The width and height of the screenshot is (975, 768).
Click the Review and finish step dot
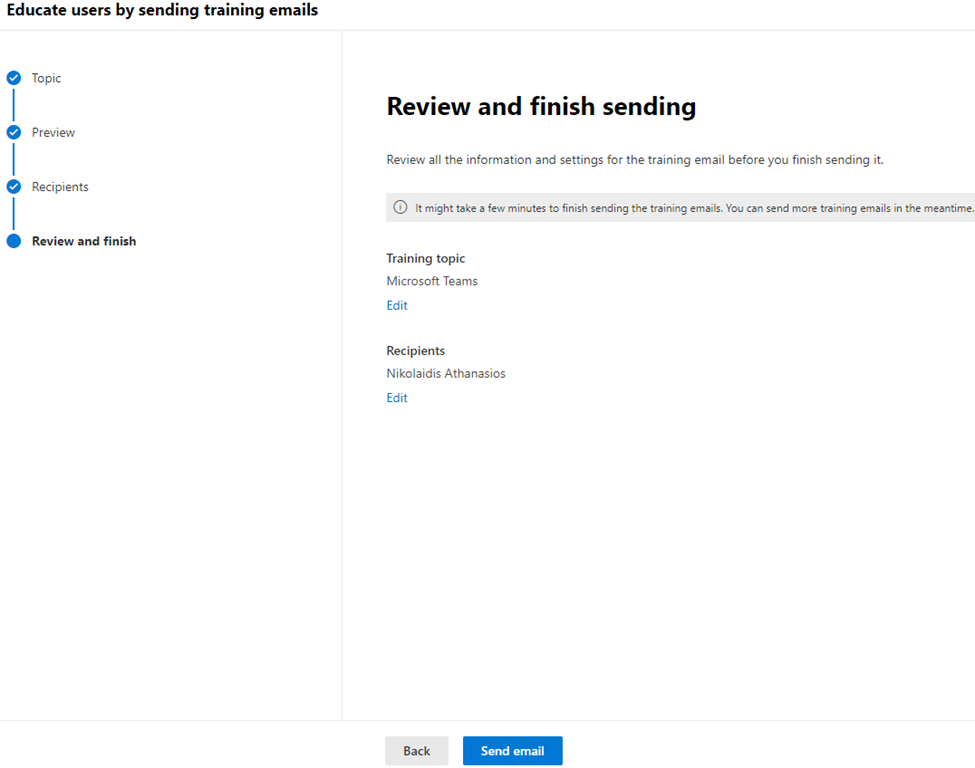click(x=14, y=241)
